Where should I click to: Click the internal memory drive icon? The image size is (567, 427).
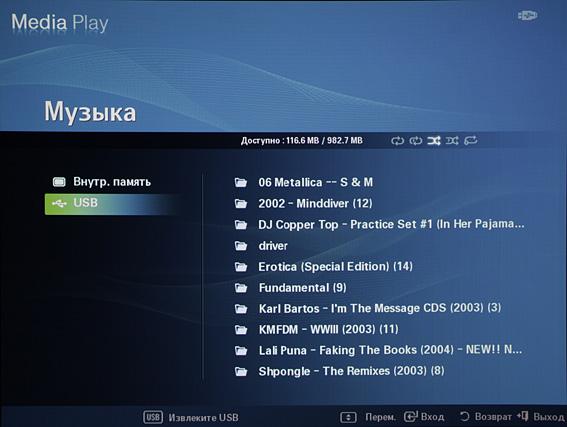(x=59, y=182)
